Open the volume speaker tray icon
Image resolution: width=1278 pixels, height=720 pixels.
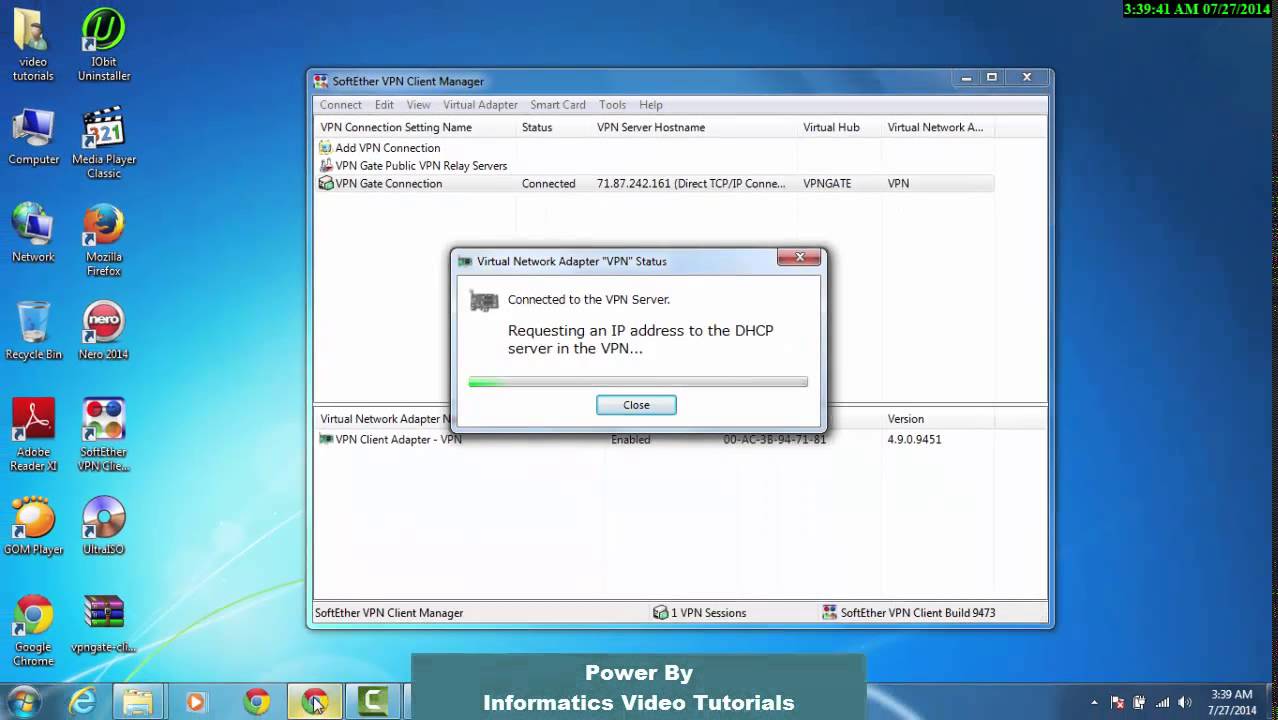1186,703
